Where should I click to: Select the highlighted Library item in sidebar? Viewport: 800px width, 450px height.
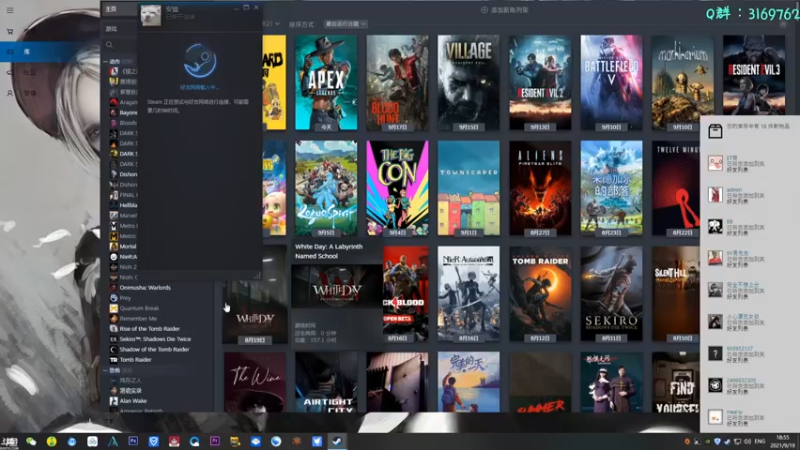click(x=50, y=52)
